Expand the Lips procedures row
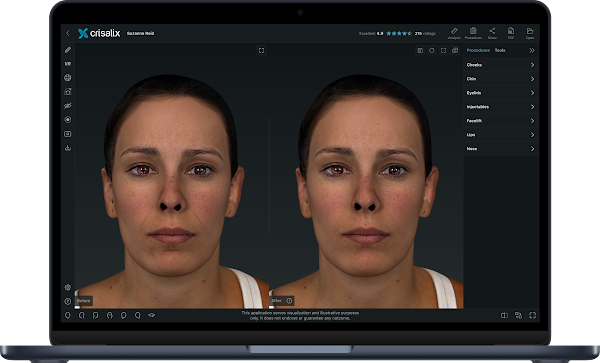This screenshot has width=600, height=363. [x=501, y=135]
